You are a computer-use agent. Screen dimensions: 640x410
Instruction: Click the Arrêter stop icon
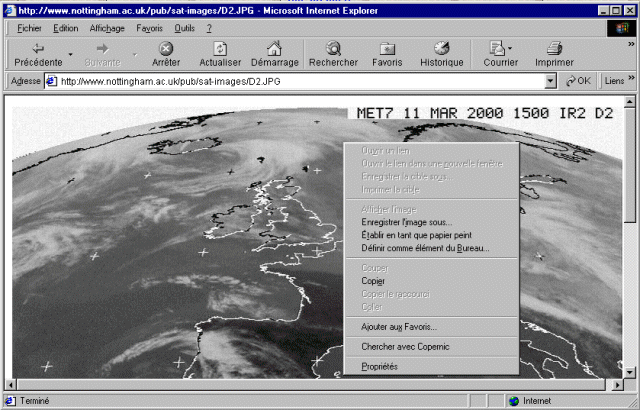coord(166,48)
